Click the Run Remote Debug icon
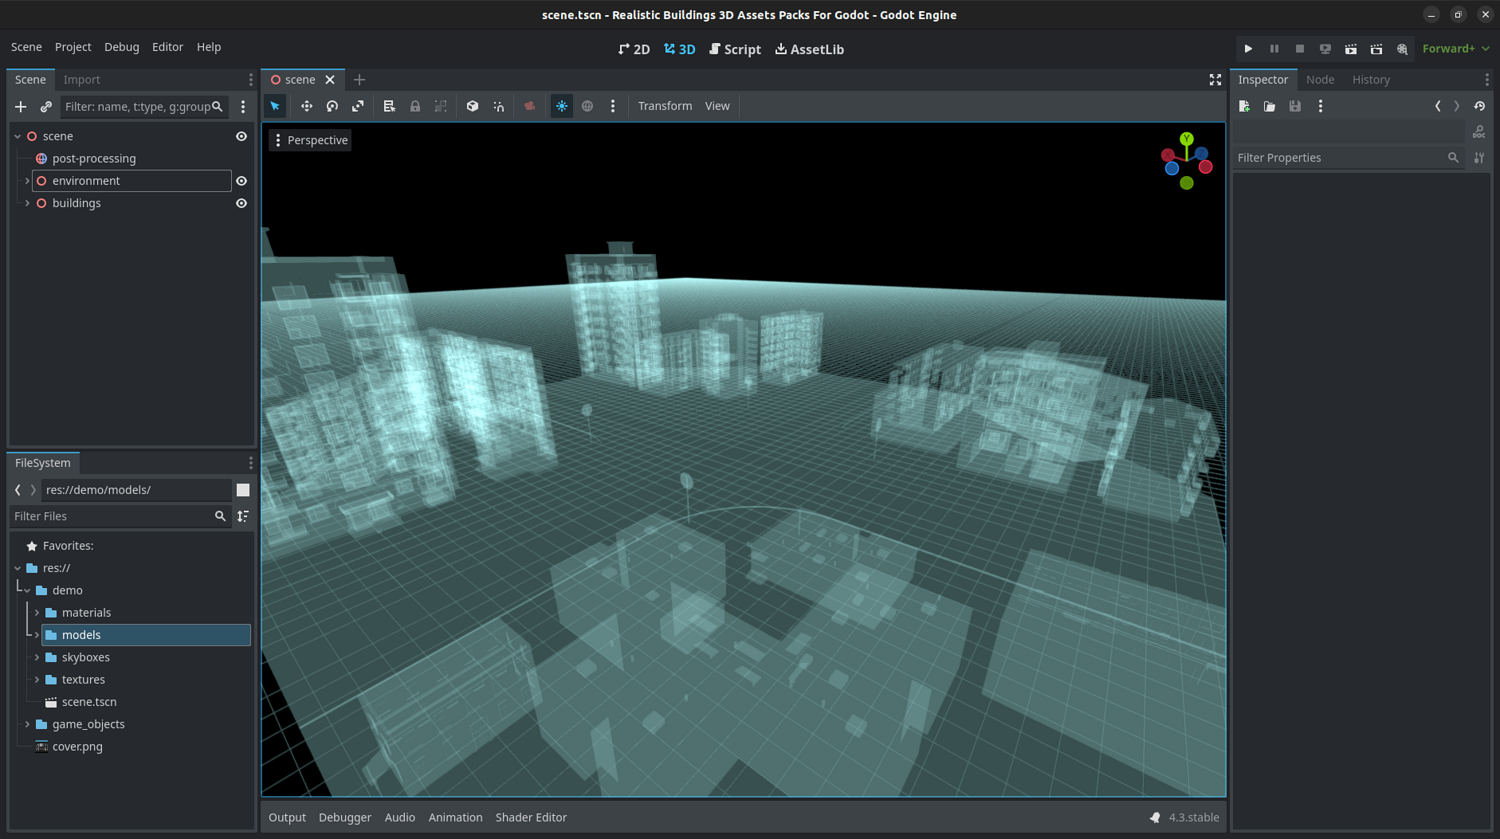Image resolution: width=1500 pixels, height=839 pixels. click(x=1325, y=49)
